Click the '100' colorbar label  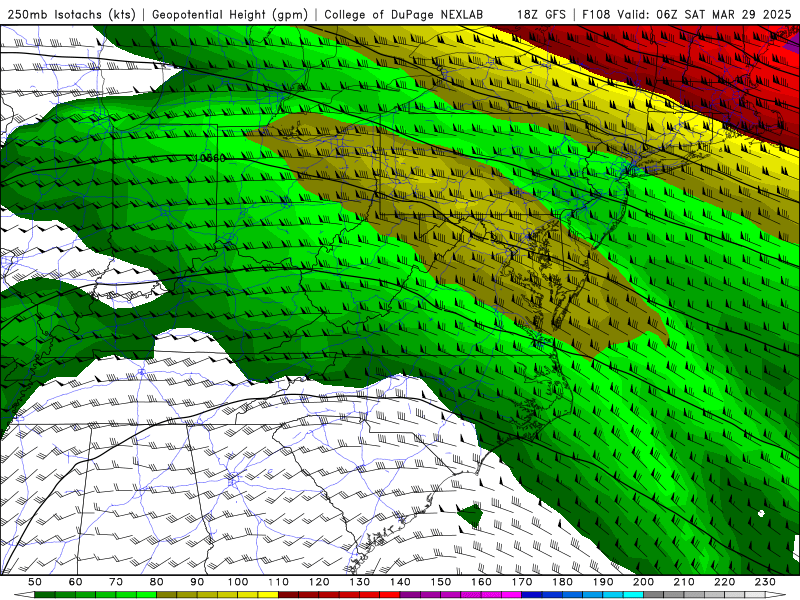pos(237,582)
